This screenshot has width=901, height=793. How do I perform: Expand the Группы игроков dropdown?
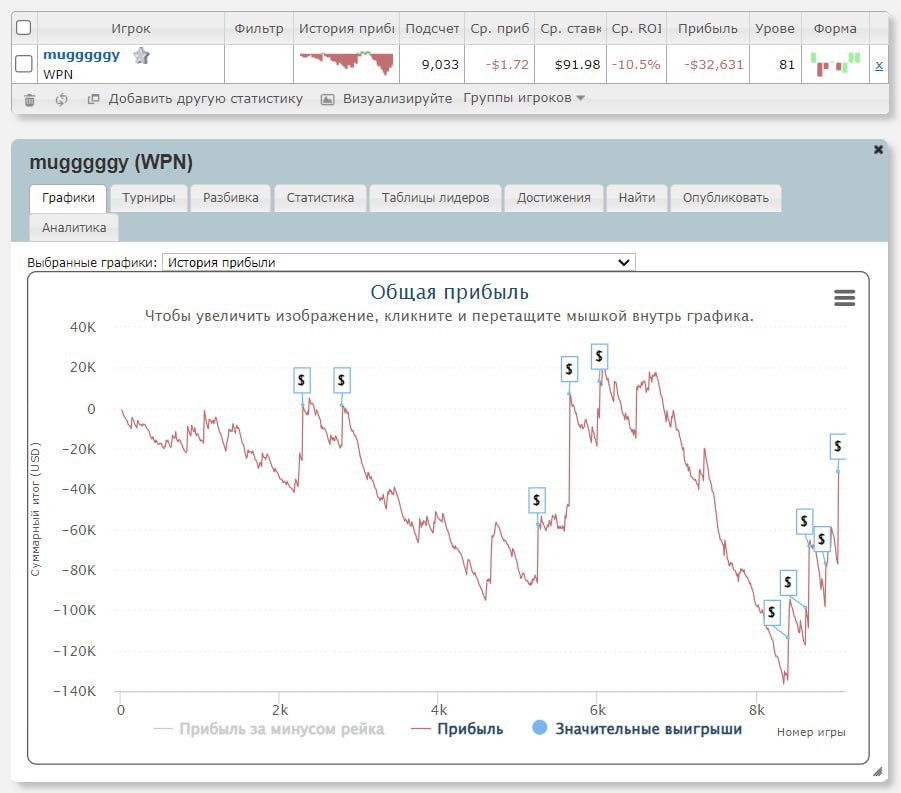point(524,98)
